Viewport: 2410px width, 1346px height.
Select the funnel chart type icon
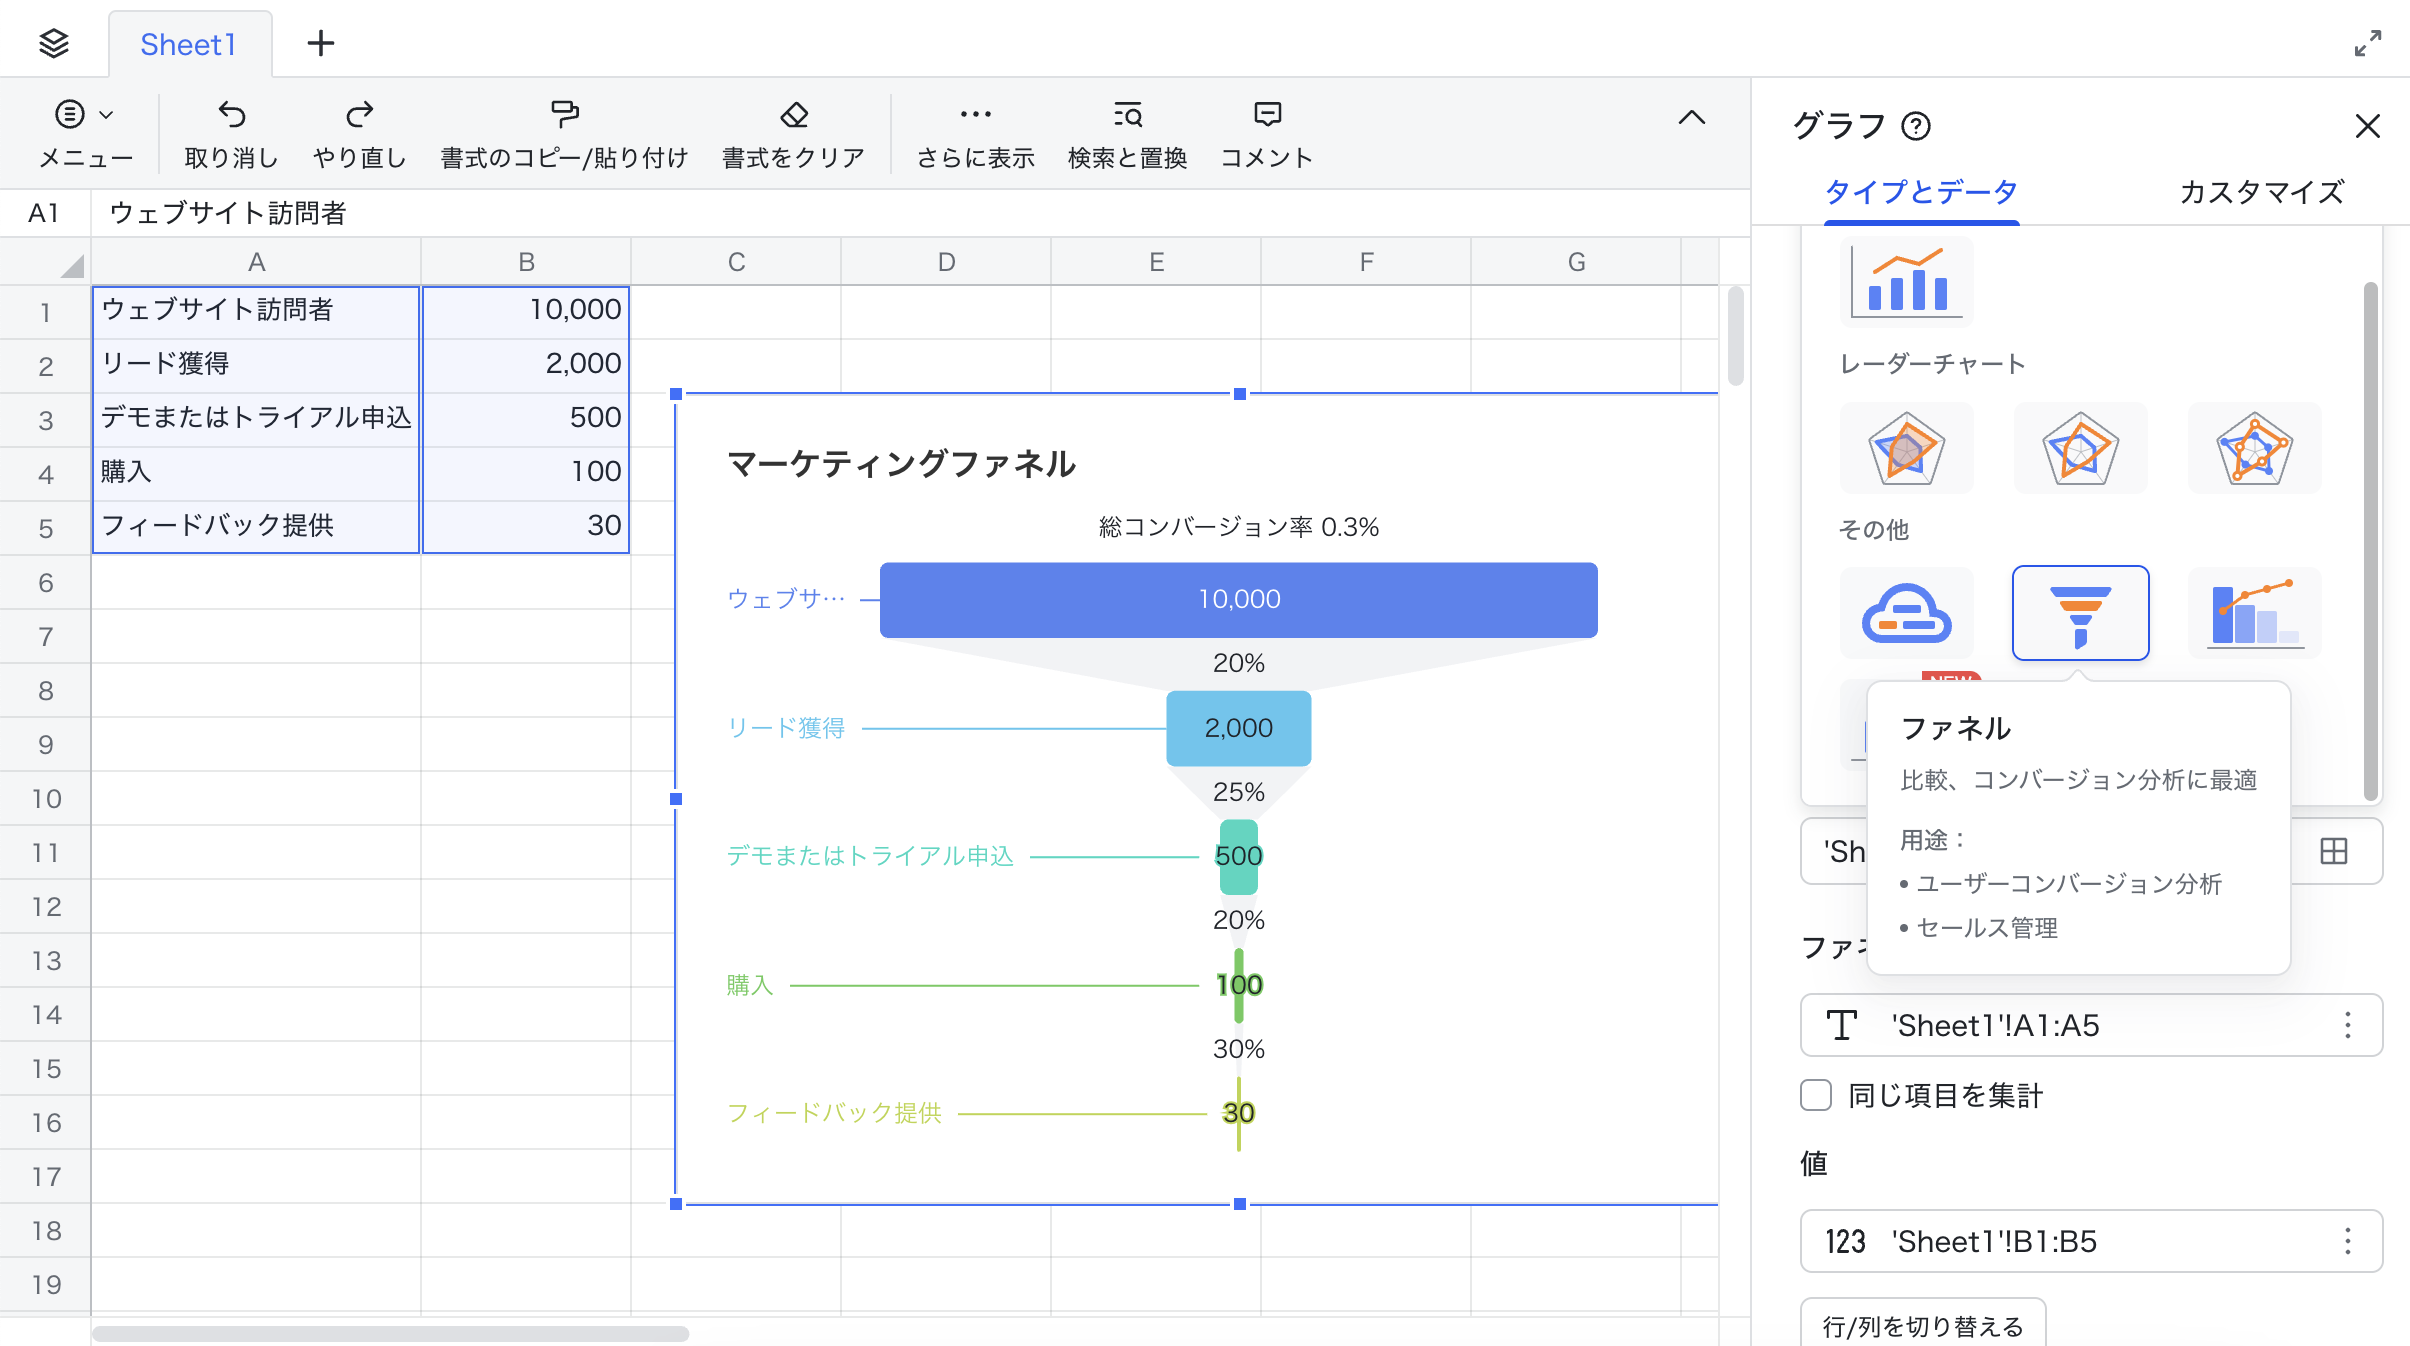point(2080,613)
